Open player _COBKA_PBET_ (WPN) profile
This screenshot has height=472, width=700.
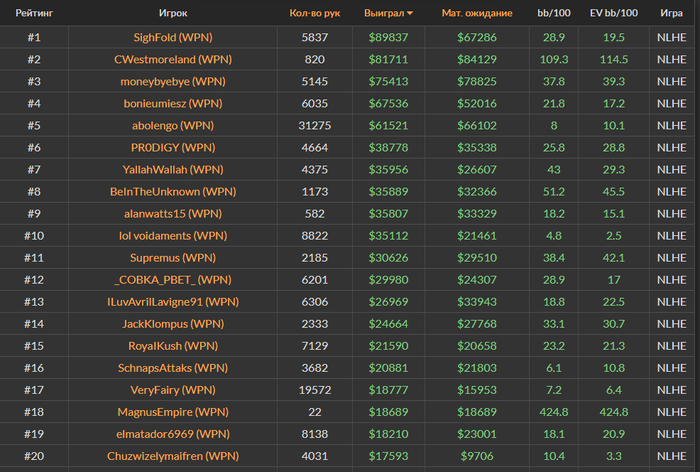(x=173, y=280)
